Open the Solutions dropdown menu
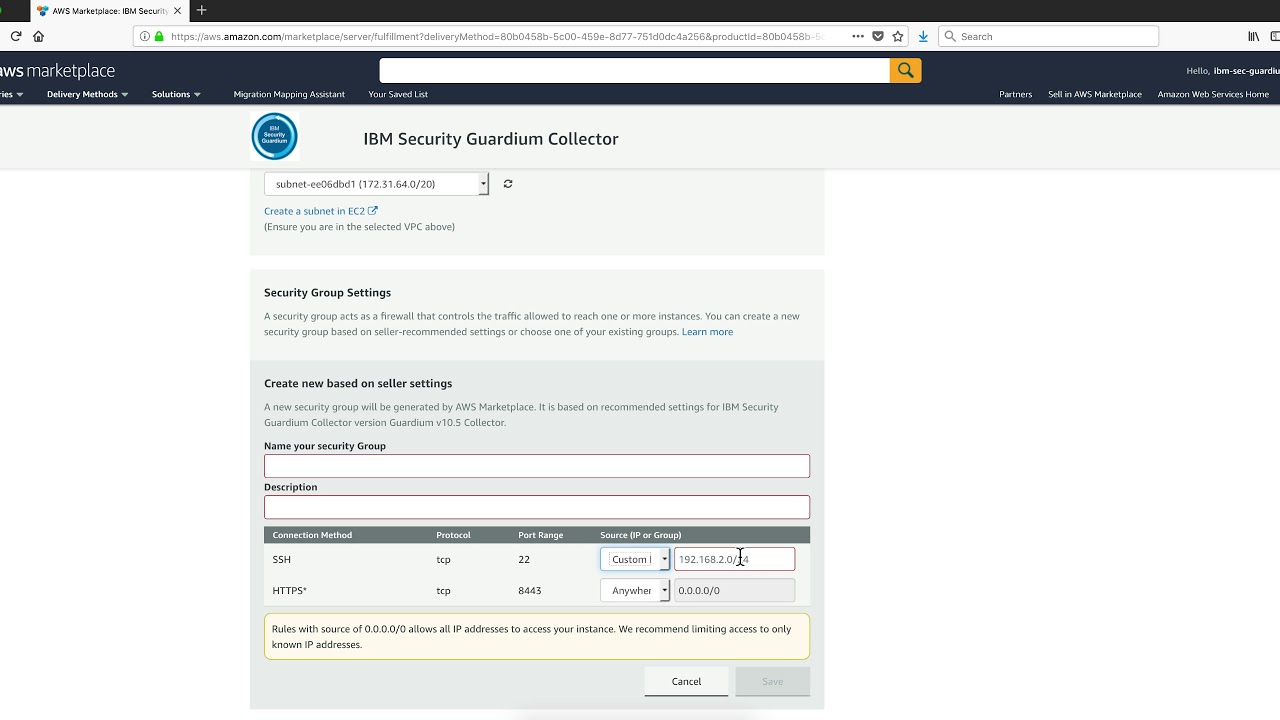Screen dimensions: 1280x720 pyautogui.click(x=176, y=94)
